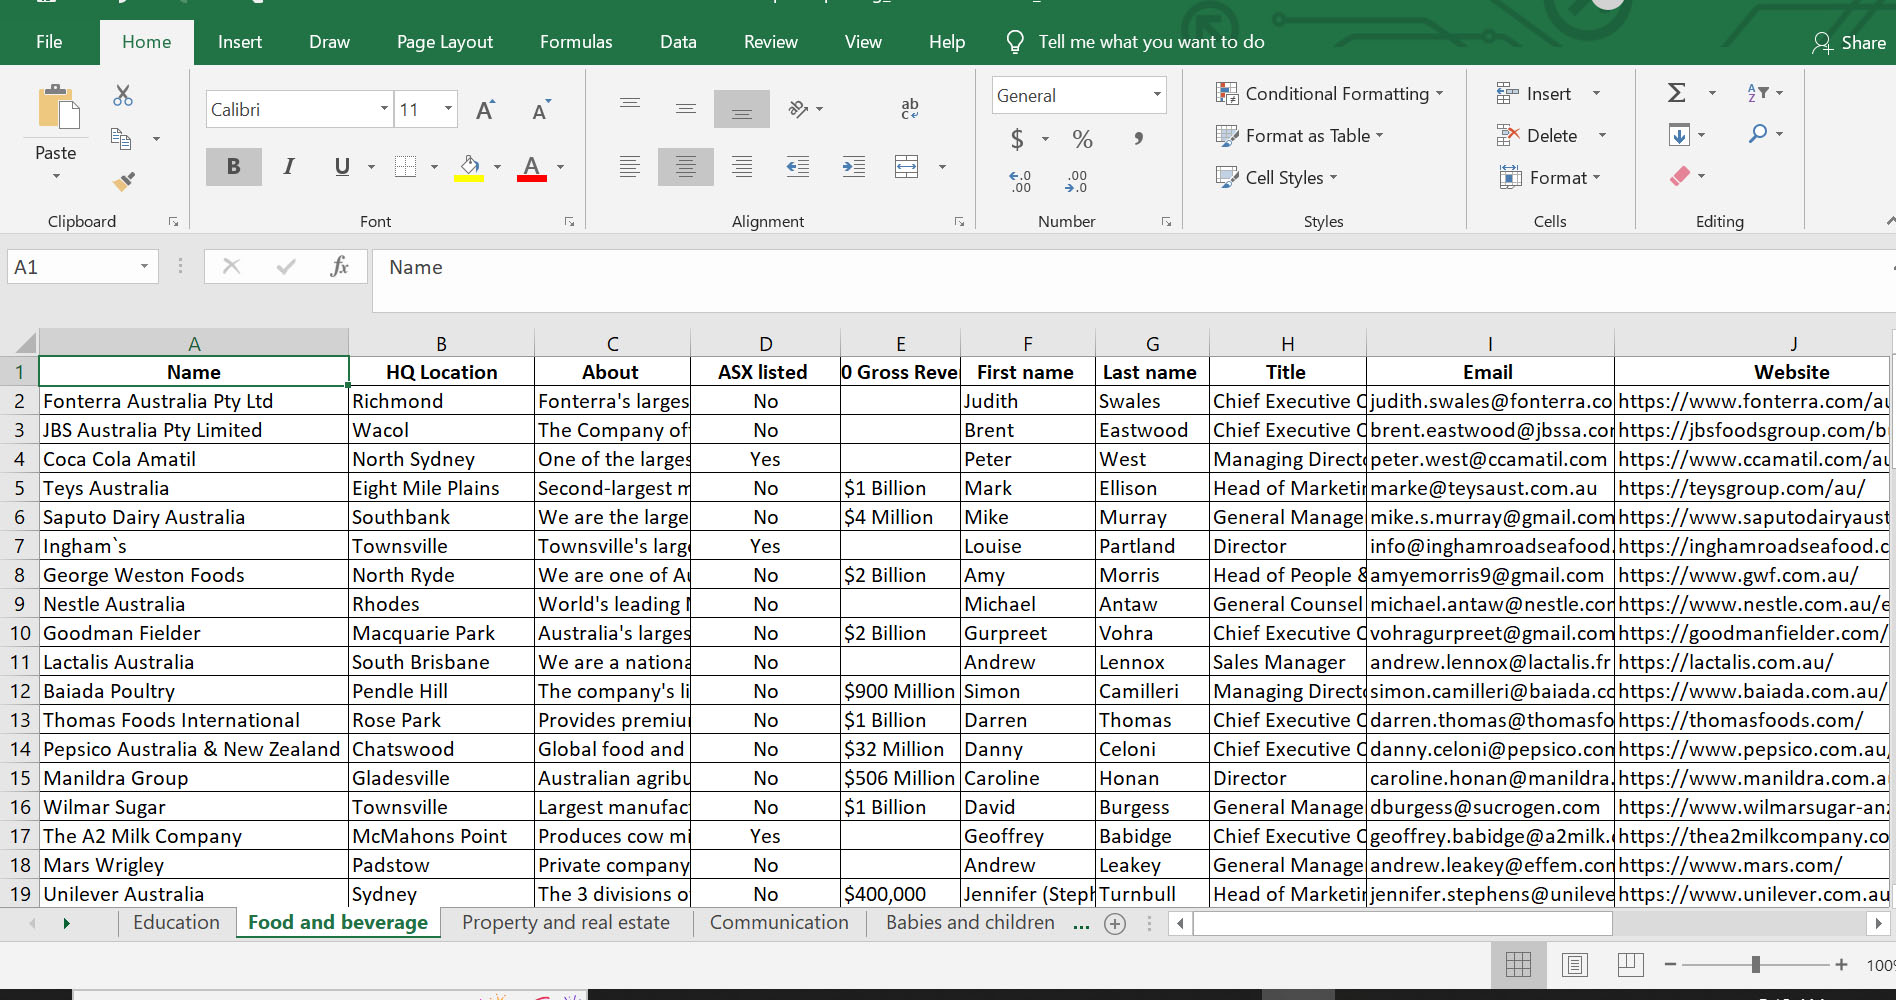Viewport: 1896px width, 1000px height.
Task: Click the Page Layout view button
Action: [x=1575, y=965]
